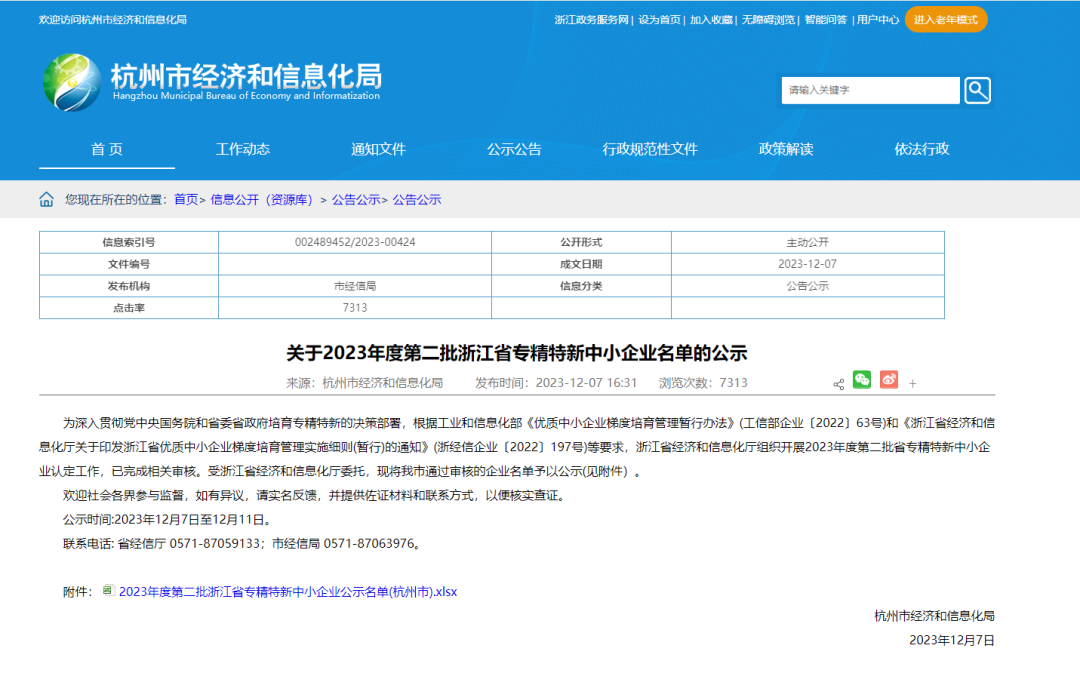The width and height of the screenshot is (1080, 673).
Task: Select the 公示公告 tab
Action: tap(514, 149)
